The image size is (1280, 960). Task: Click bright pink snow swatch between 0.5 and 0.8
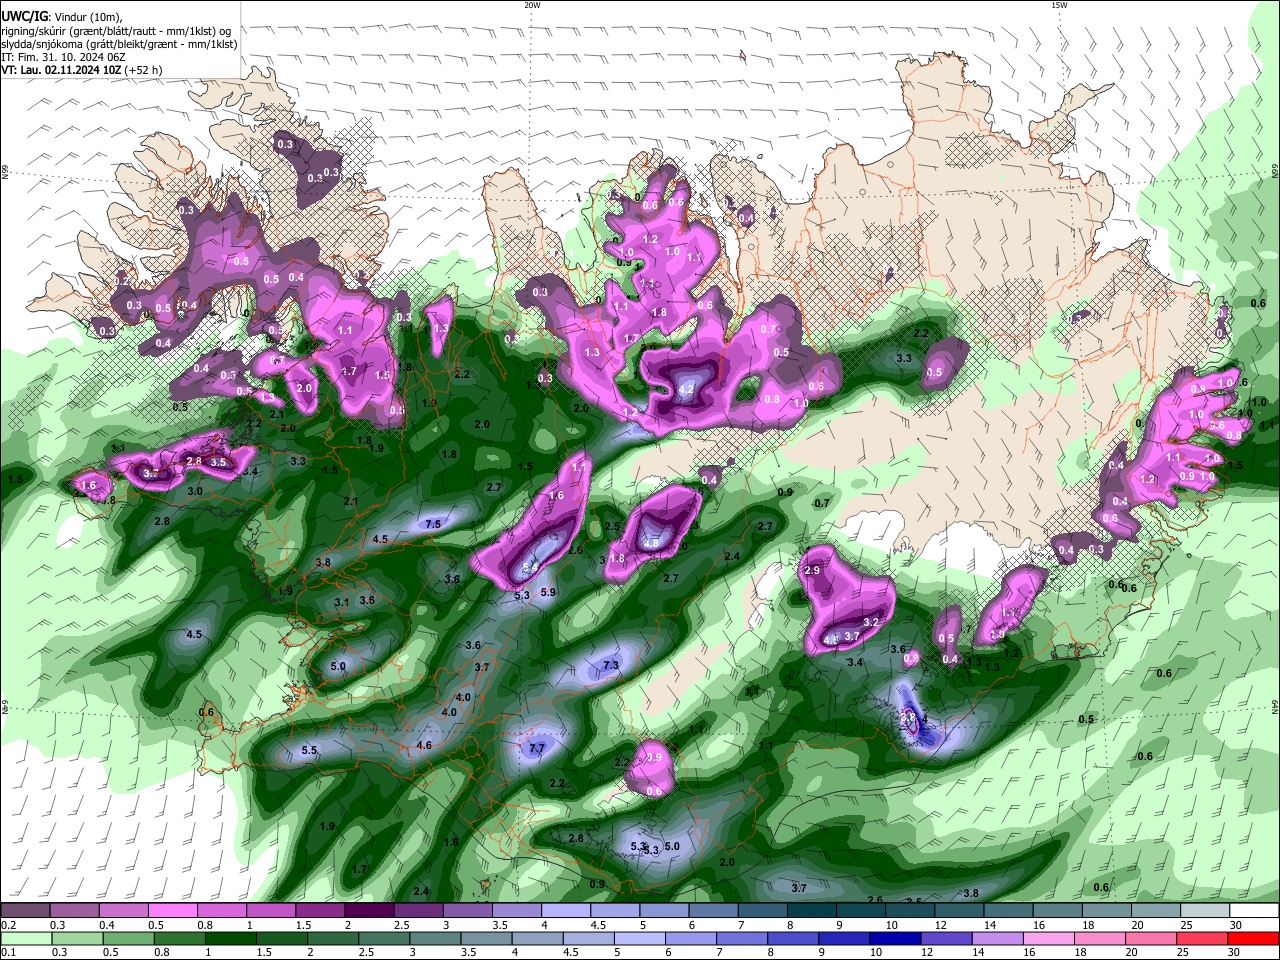tap(172, 911)
